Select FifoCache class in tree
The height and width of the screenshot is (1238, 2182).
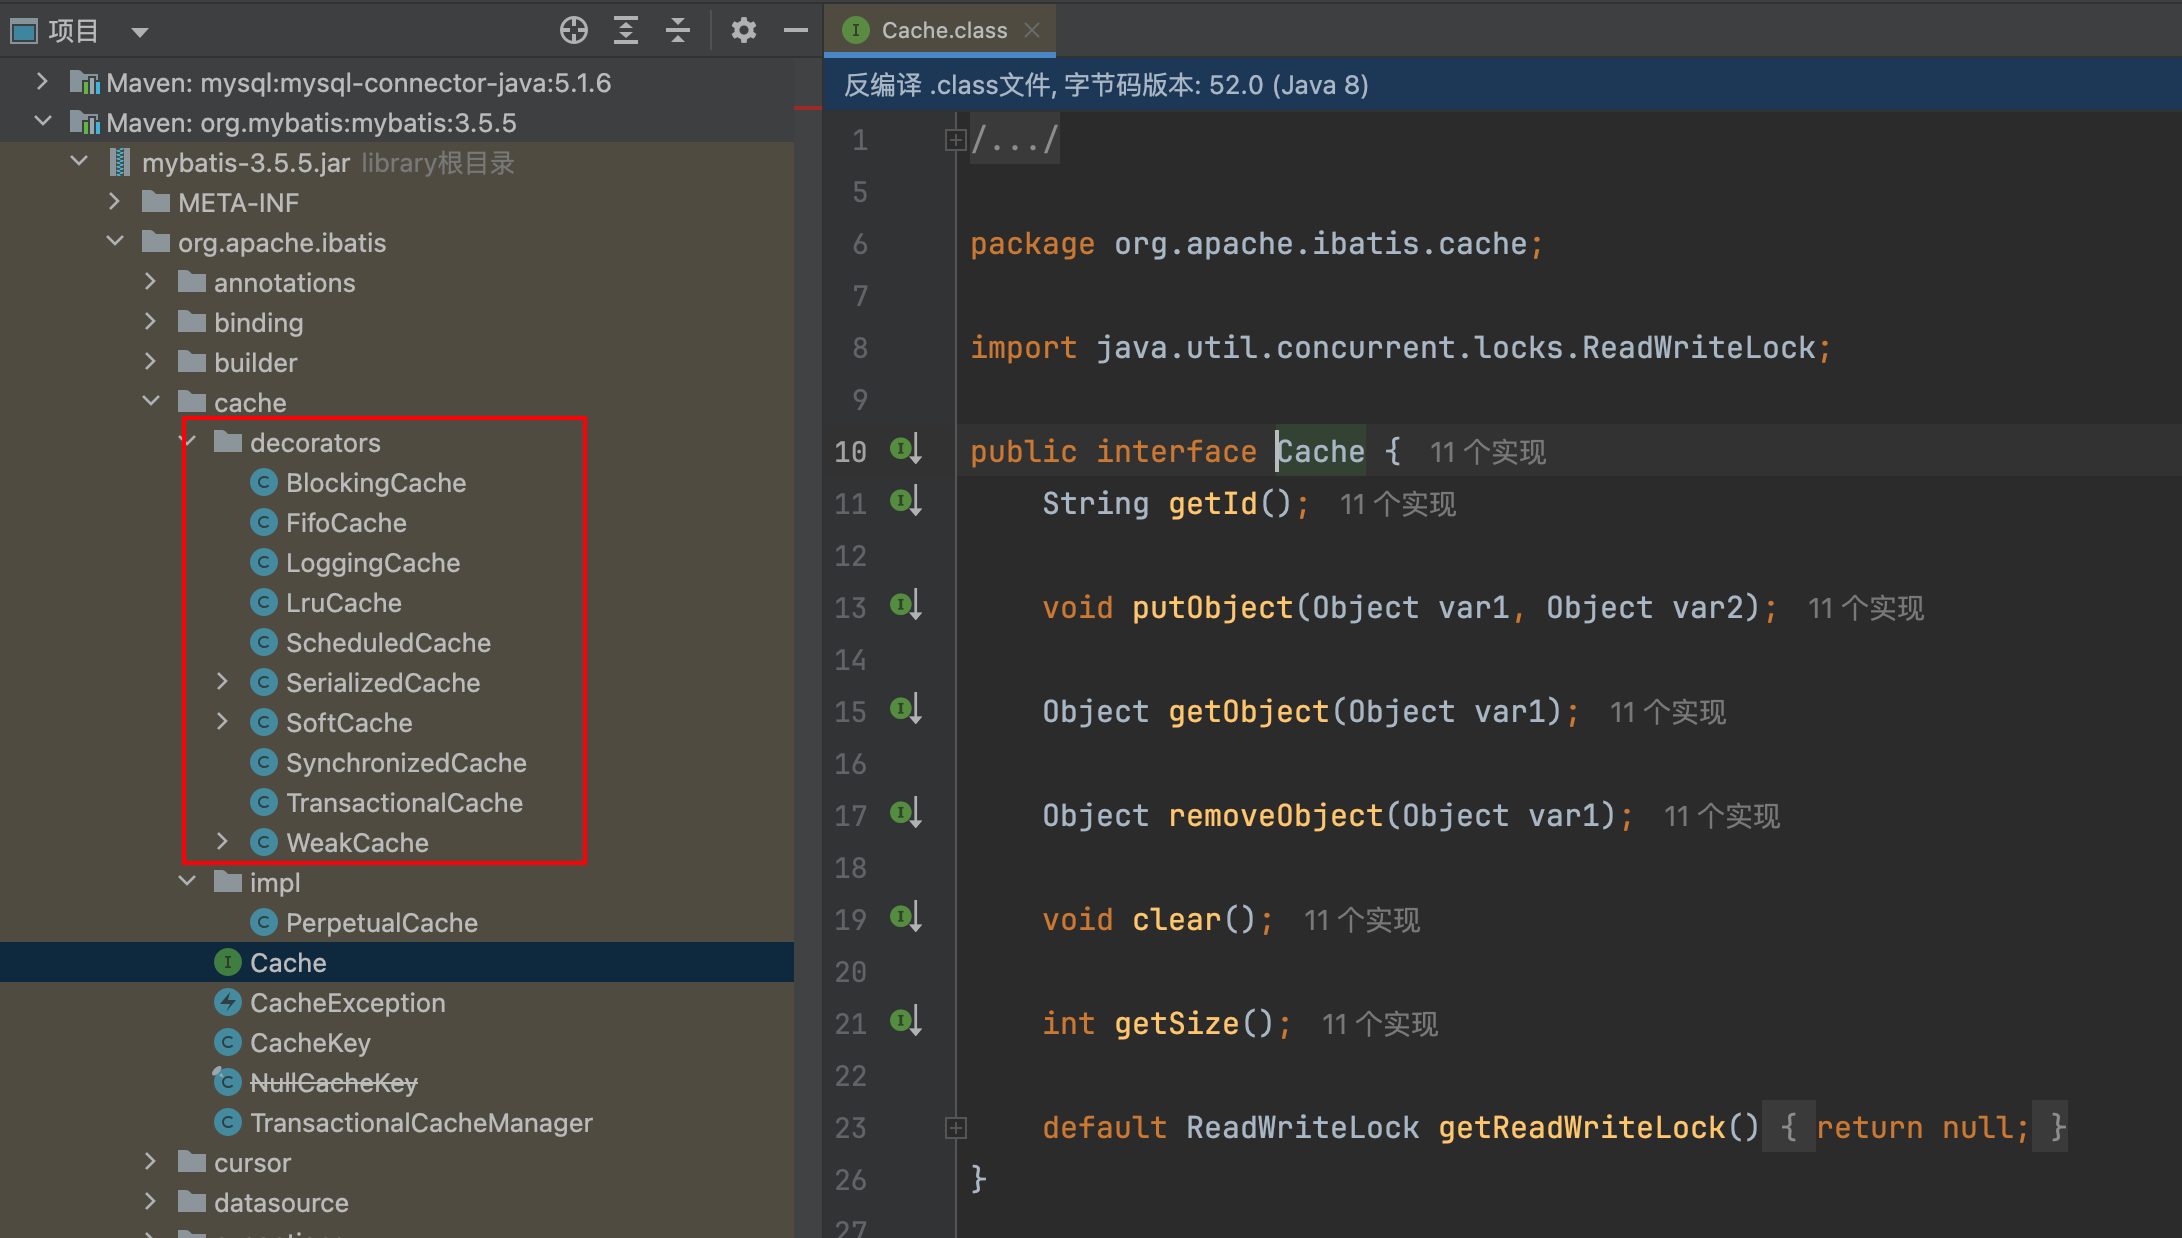pyautogui.click(x=346, y=523)
